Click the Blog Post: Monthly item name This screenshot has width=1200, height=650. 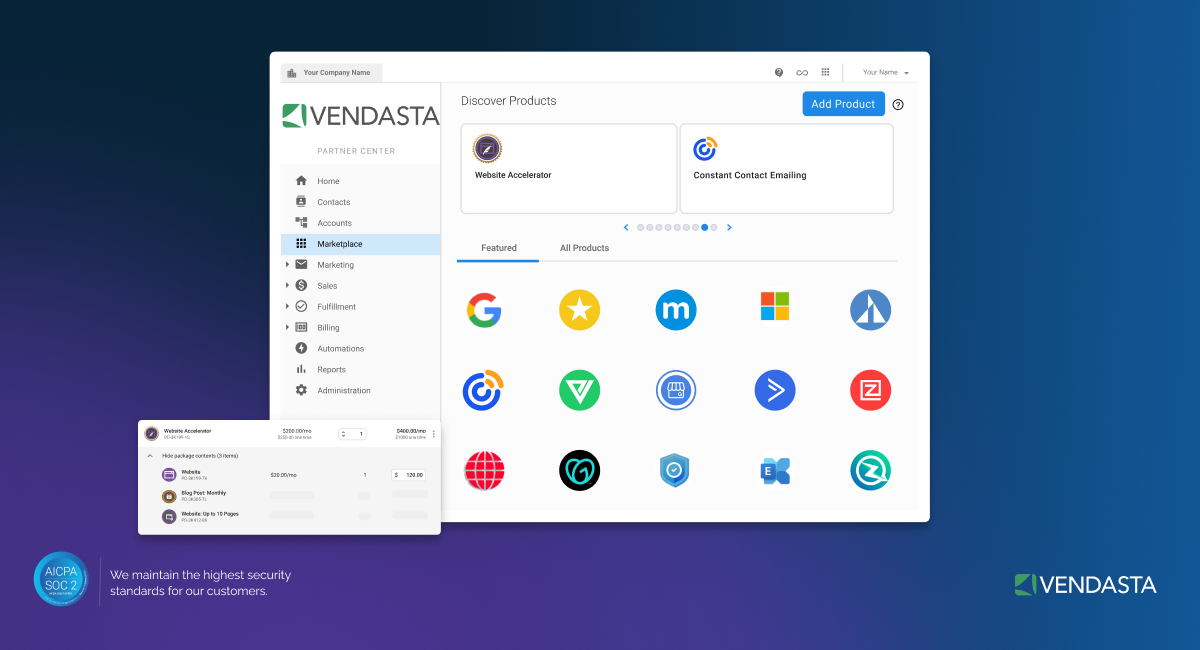[x=203, y=493]
